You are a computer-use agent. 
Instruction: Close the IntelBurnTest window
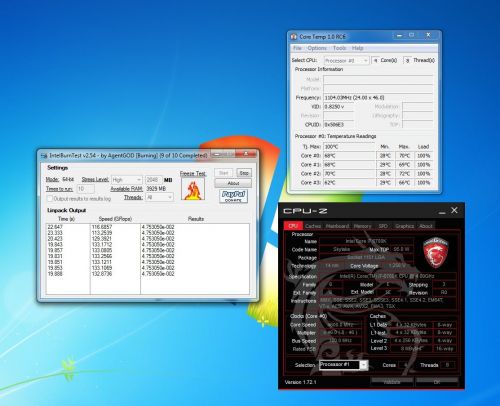(246, 154)
